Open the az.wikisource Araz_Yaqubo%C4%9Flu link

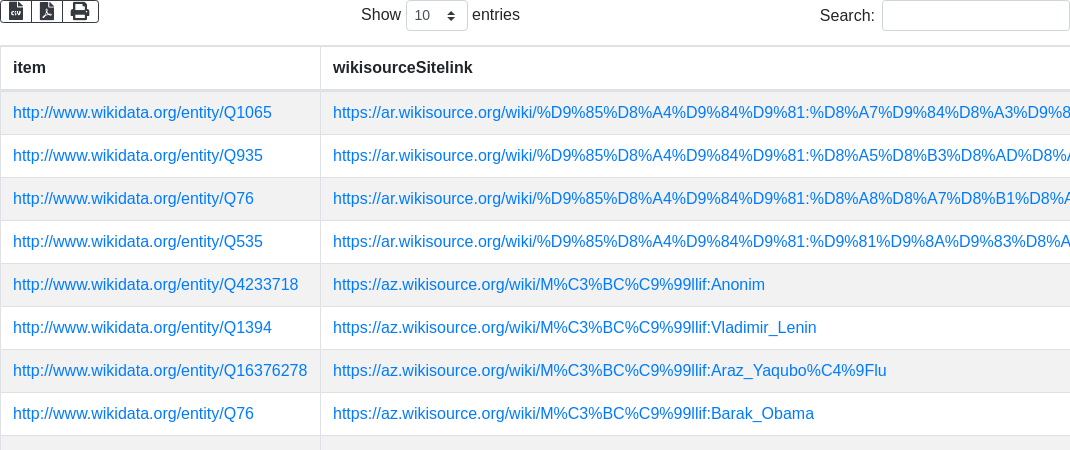[609, 371]
